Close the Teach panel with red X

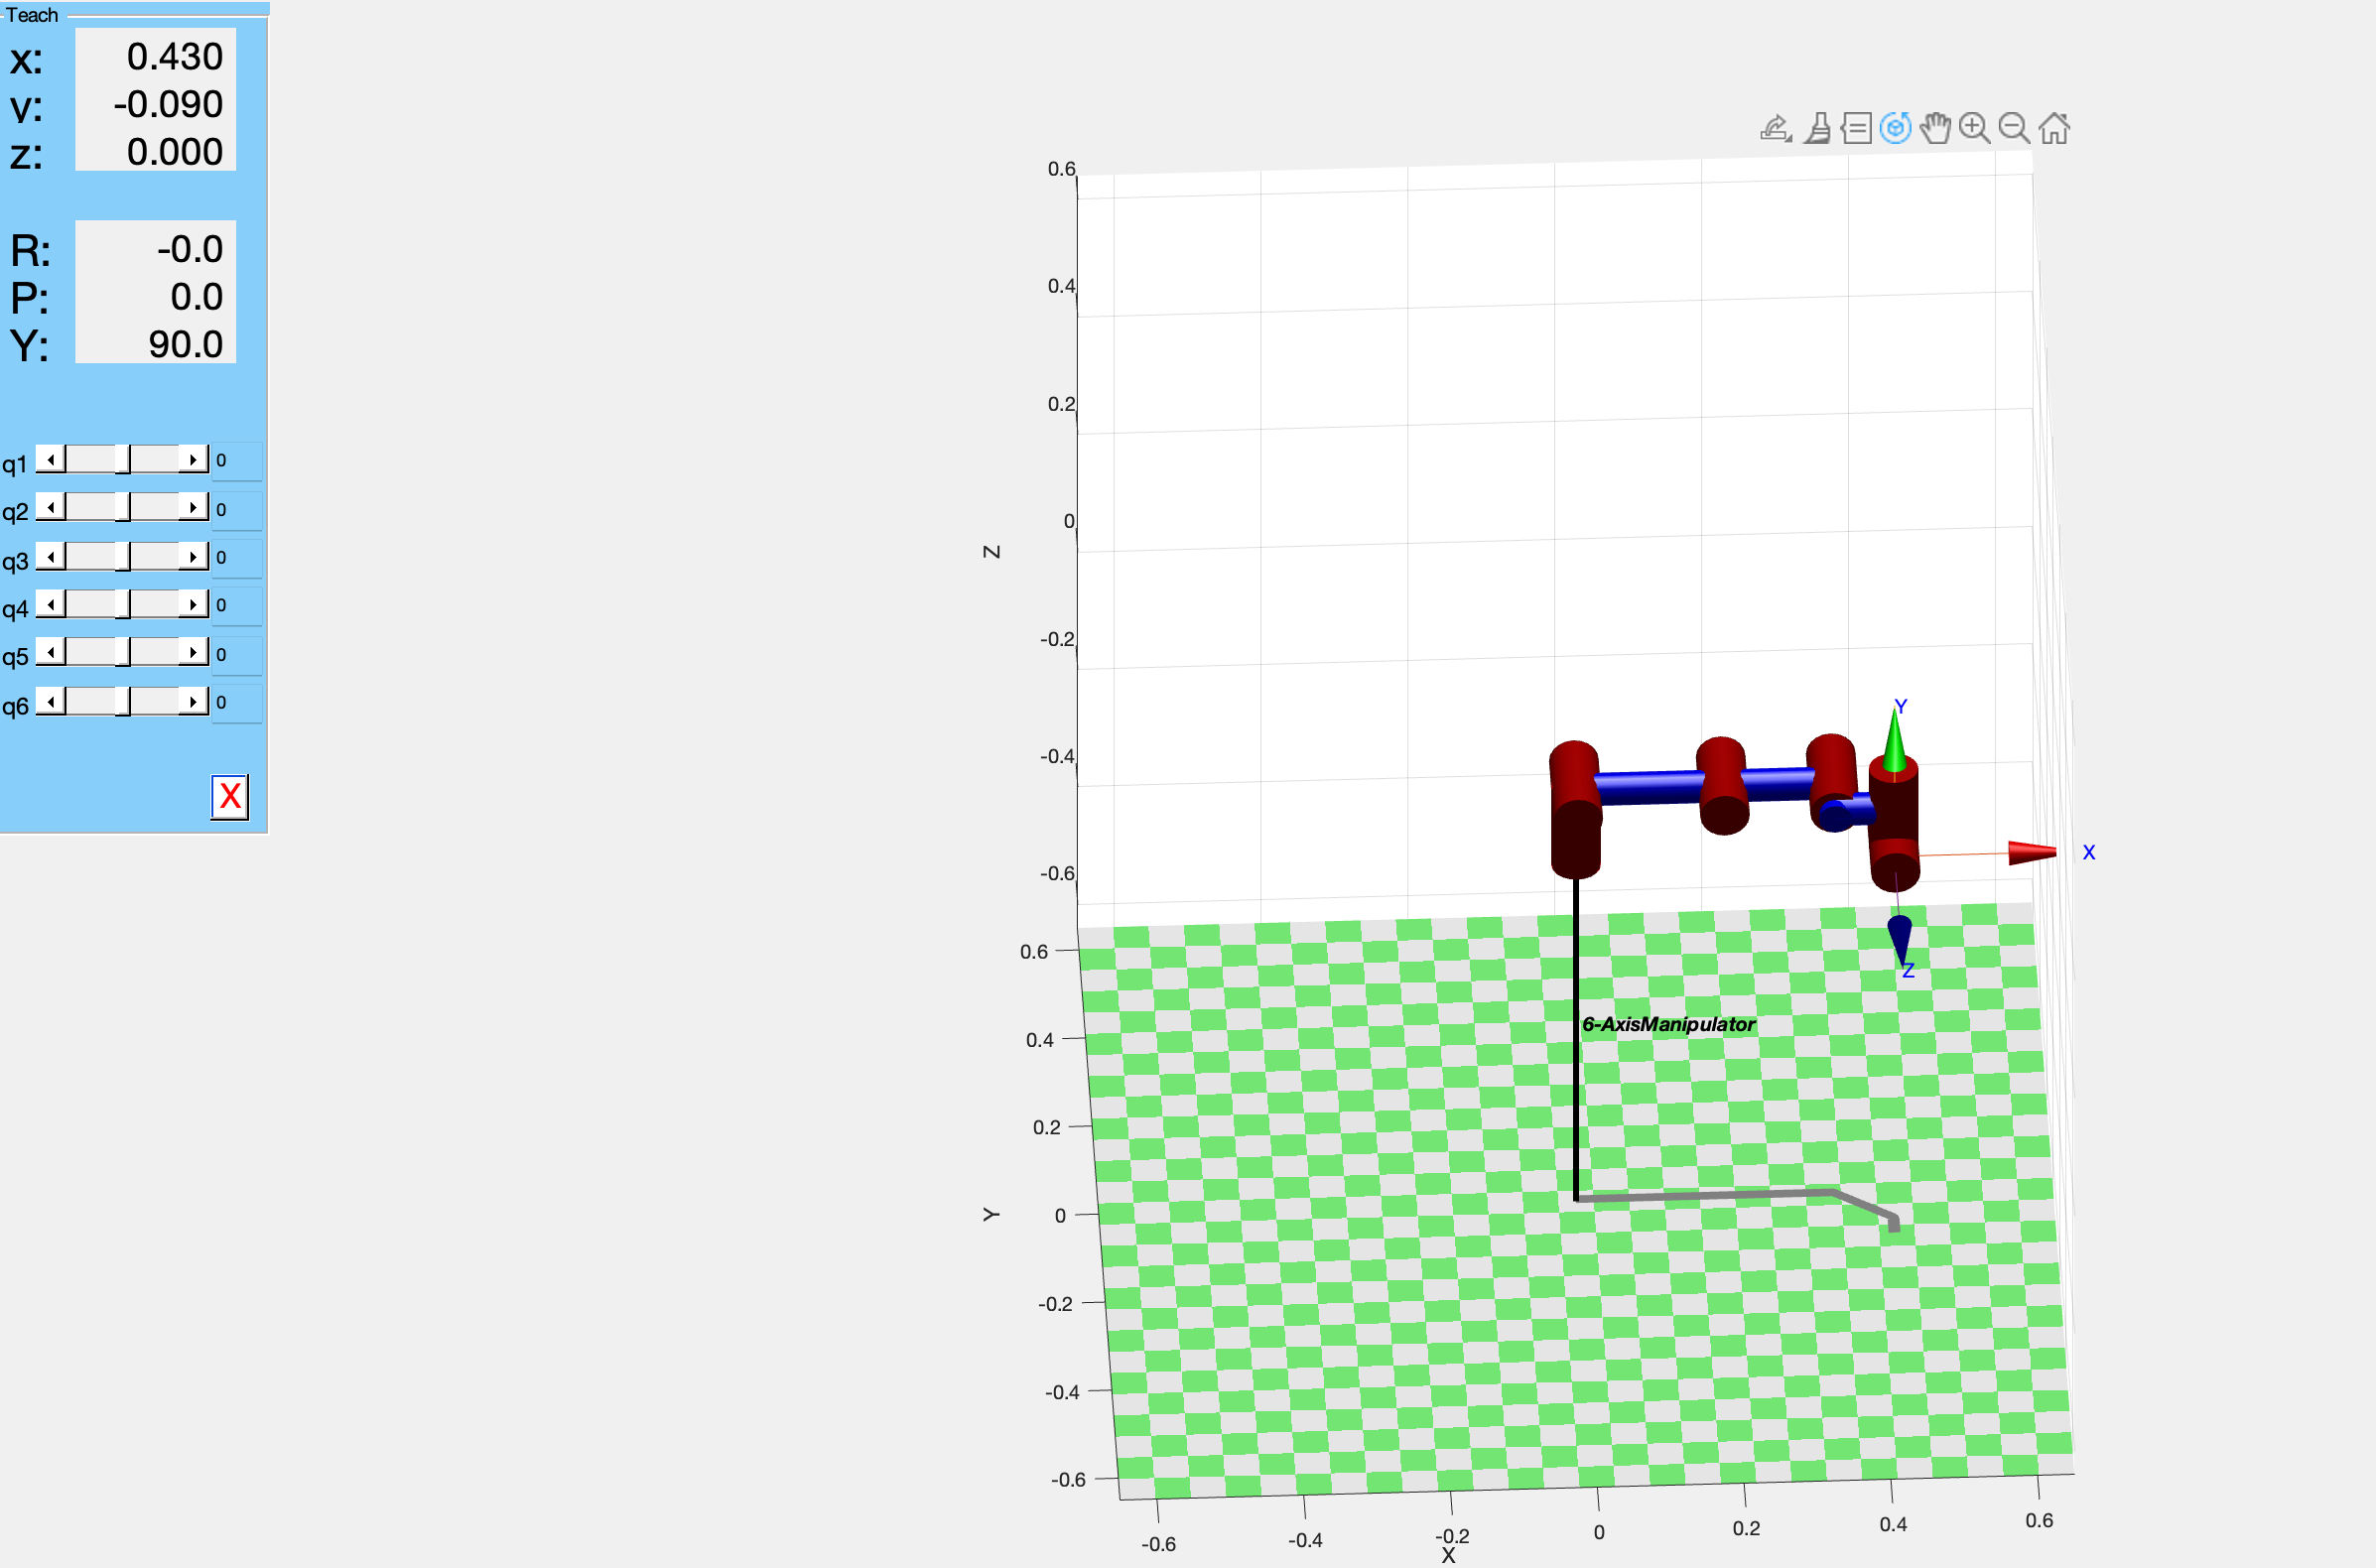(x=230, y=797)
